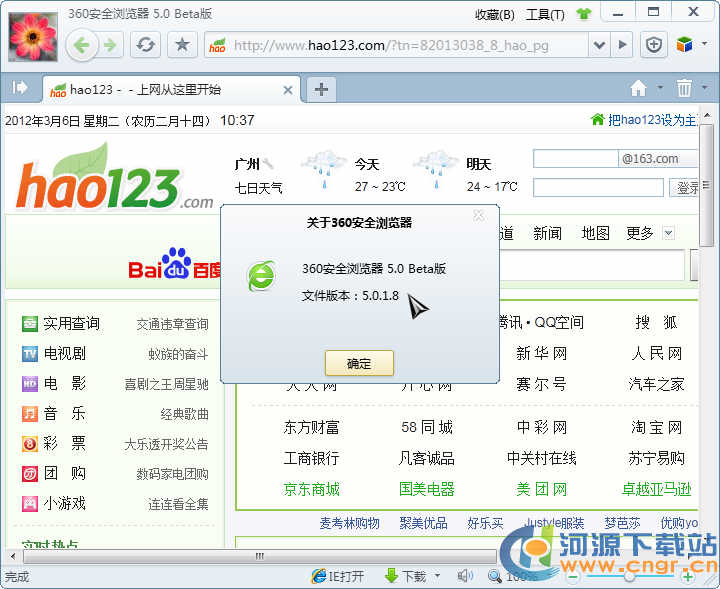Click today's rain weather icon

click(x=324, y=169)
